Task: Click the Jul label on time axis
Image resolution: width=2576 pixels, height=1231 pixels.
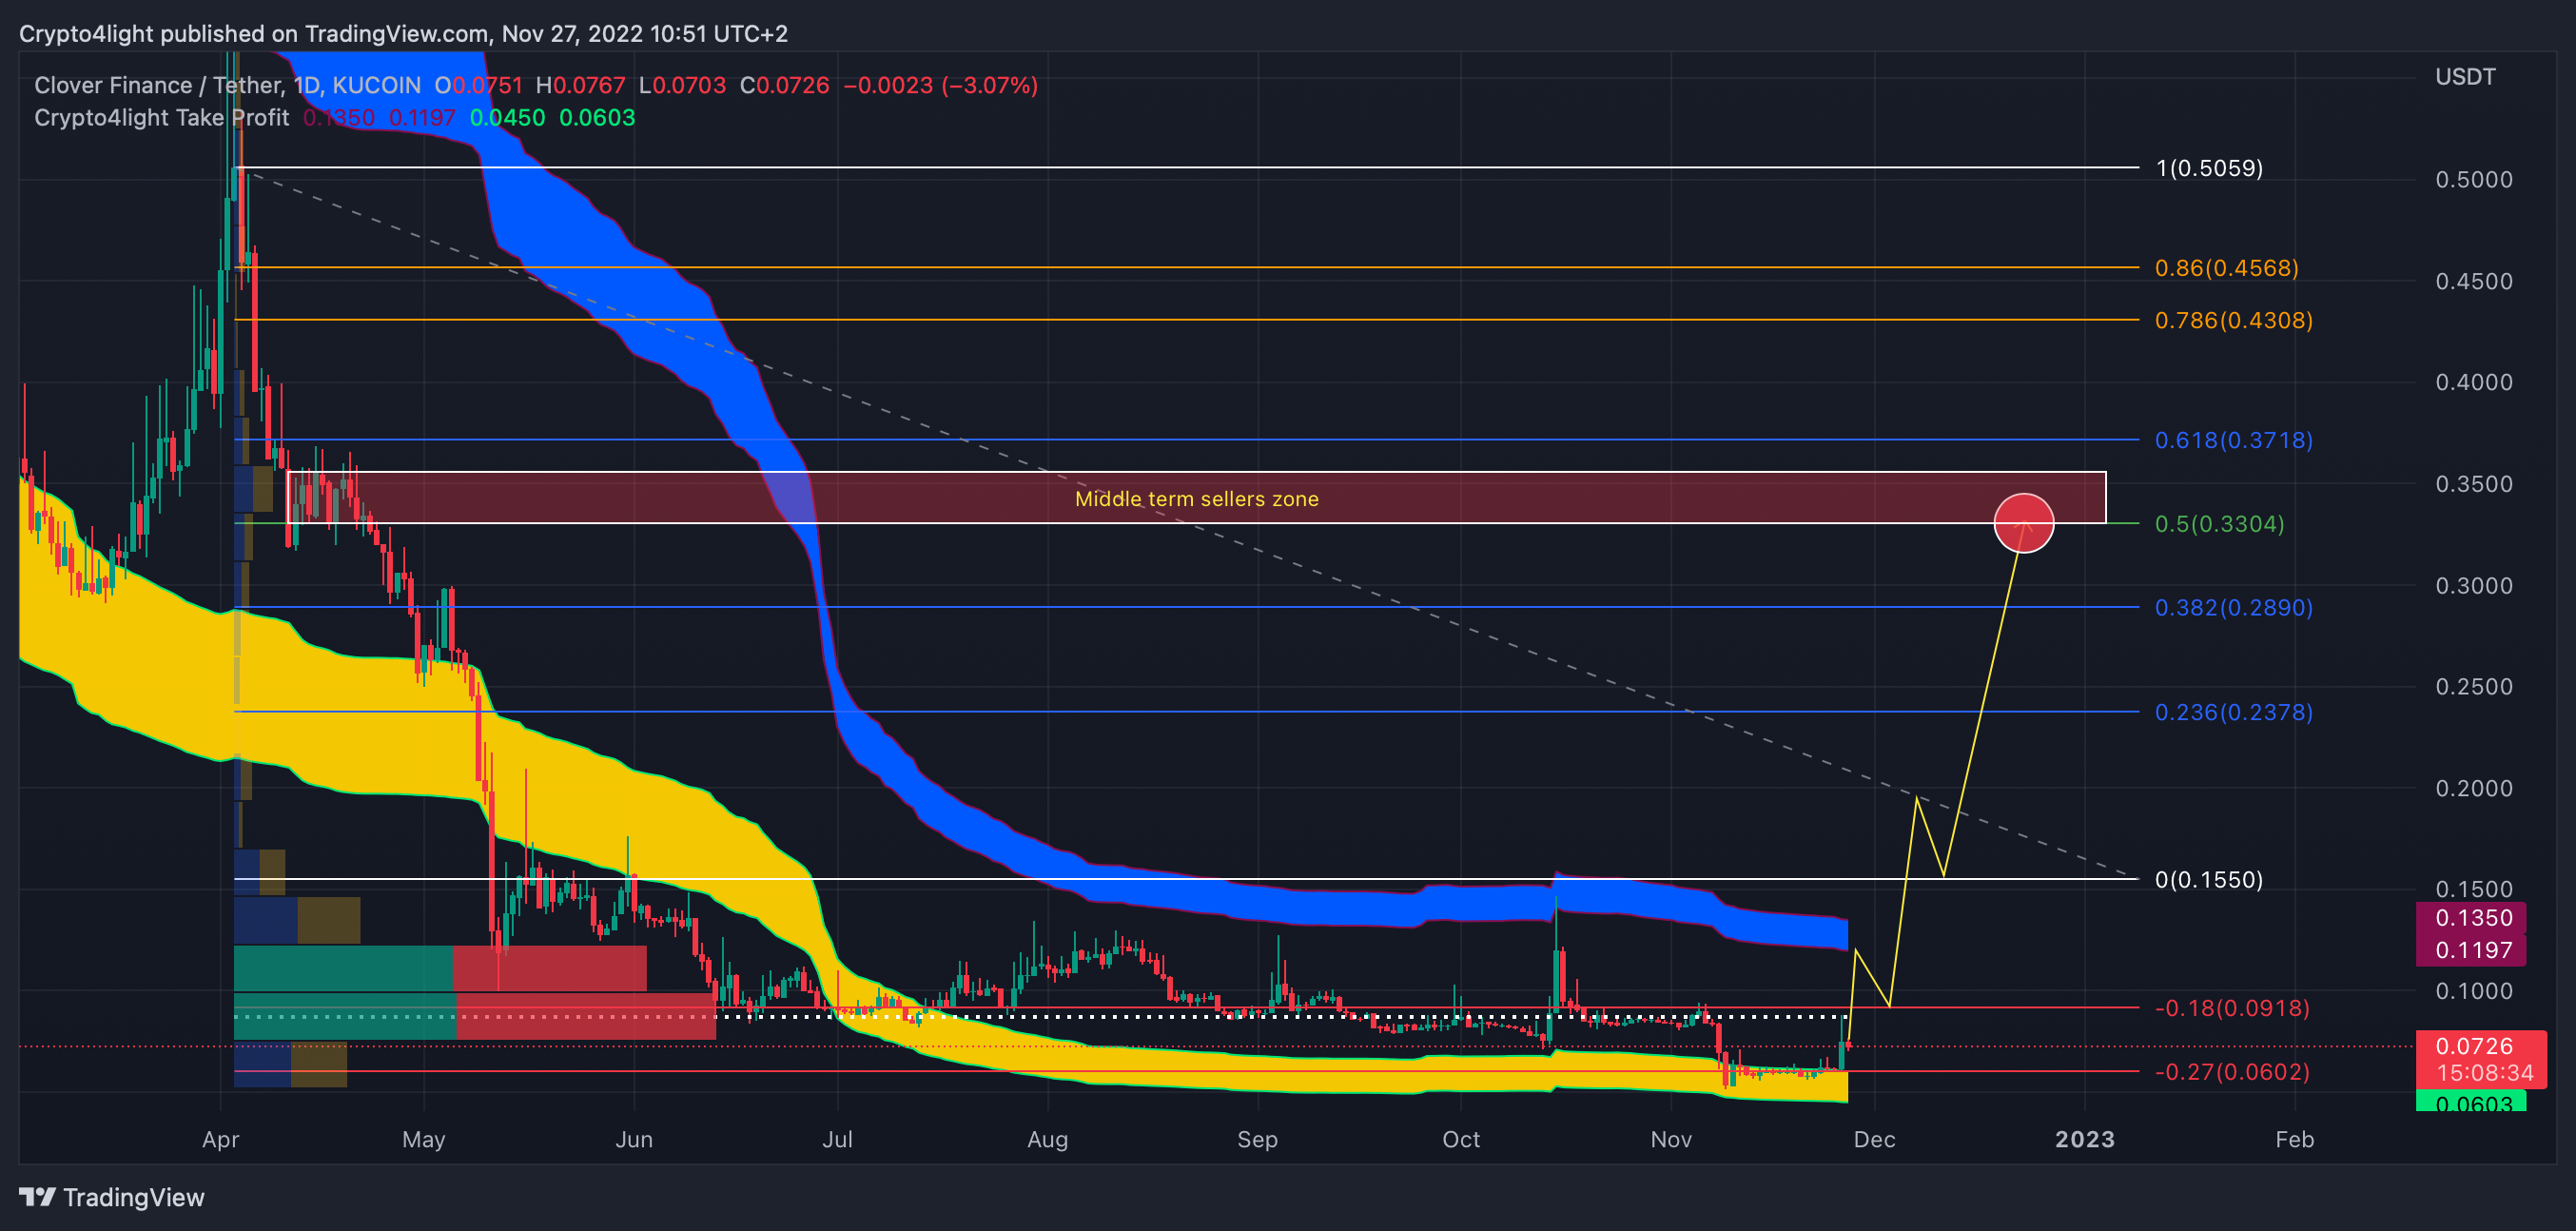Action: click(837, 1139)
